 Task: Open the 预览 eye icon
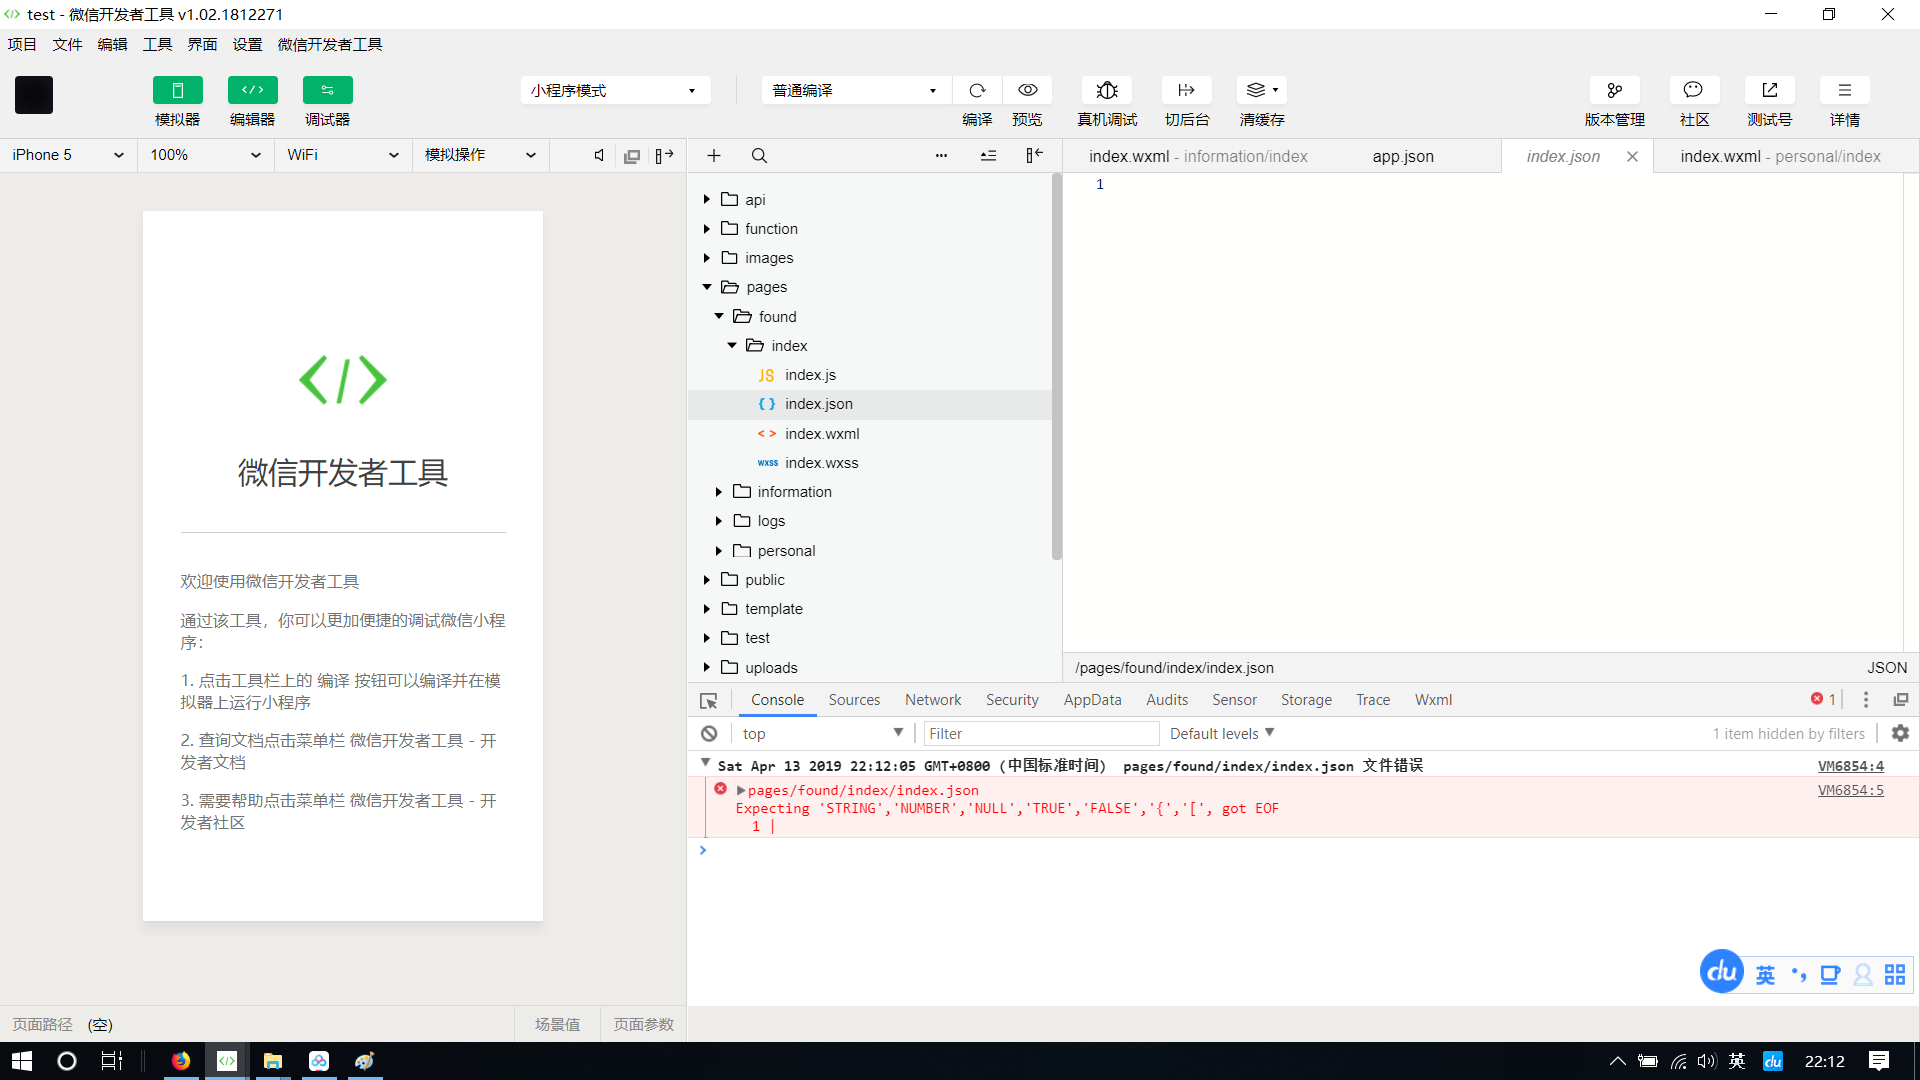coord(1027,90)
